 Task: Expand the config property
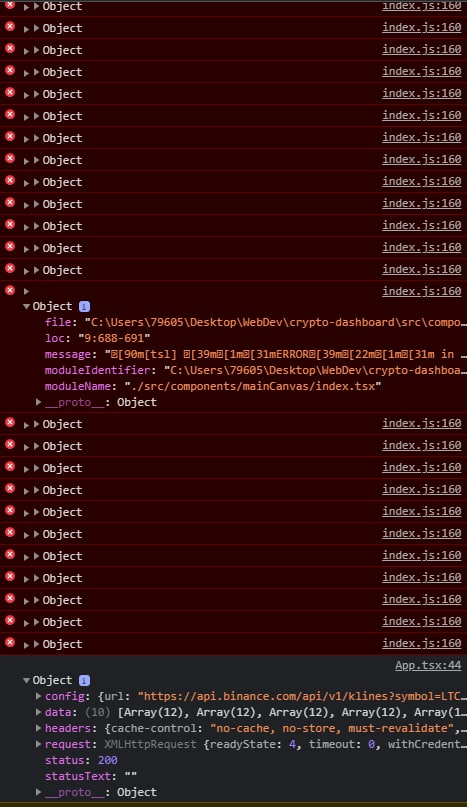pyautogui.click(x=39, y=696)
